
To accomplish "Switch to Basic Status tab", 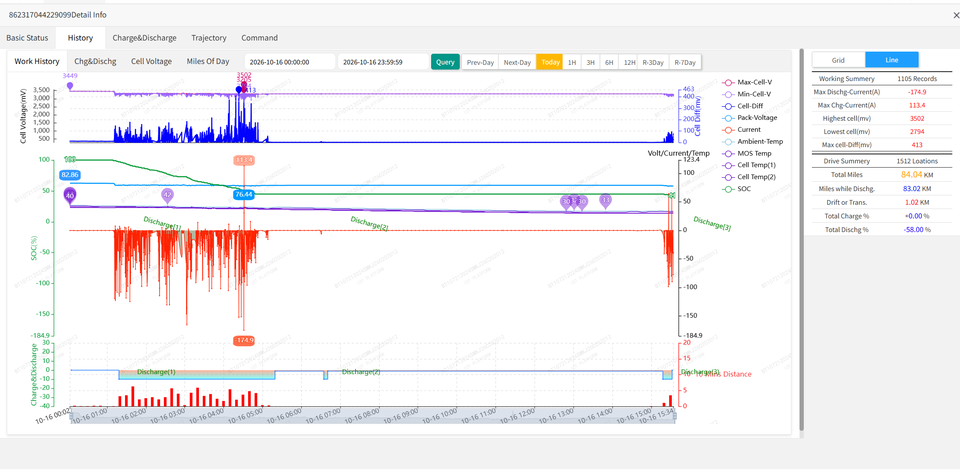I will [x=27, y=38].
